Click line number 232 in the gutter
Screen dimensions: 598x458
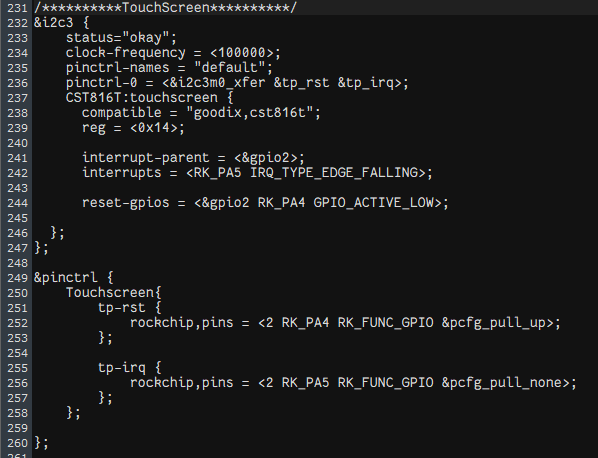18,23
